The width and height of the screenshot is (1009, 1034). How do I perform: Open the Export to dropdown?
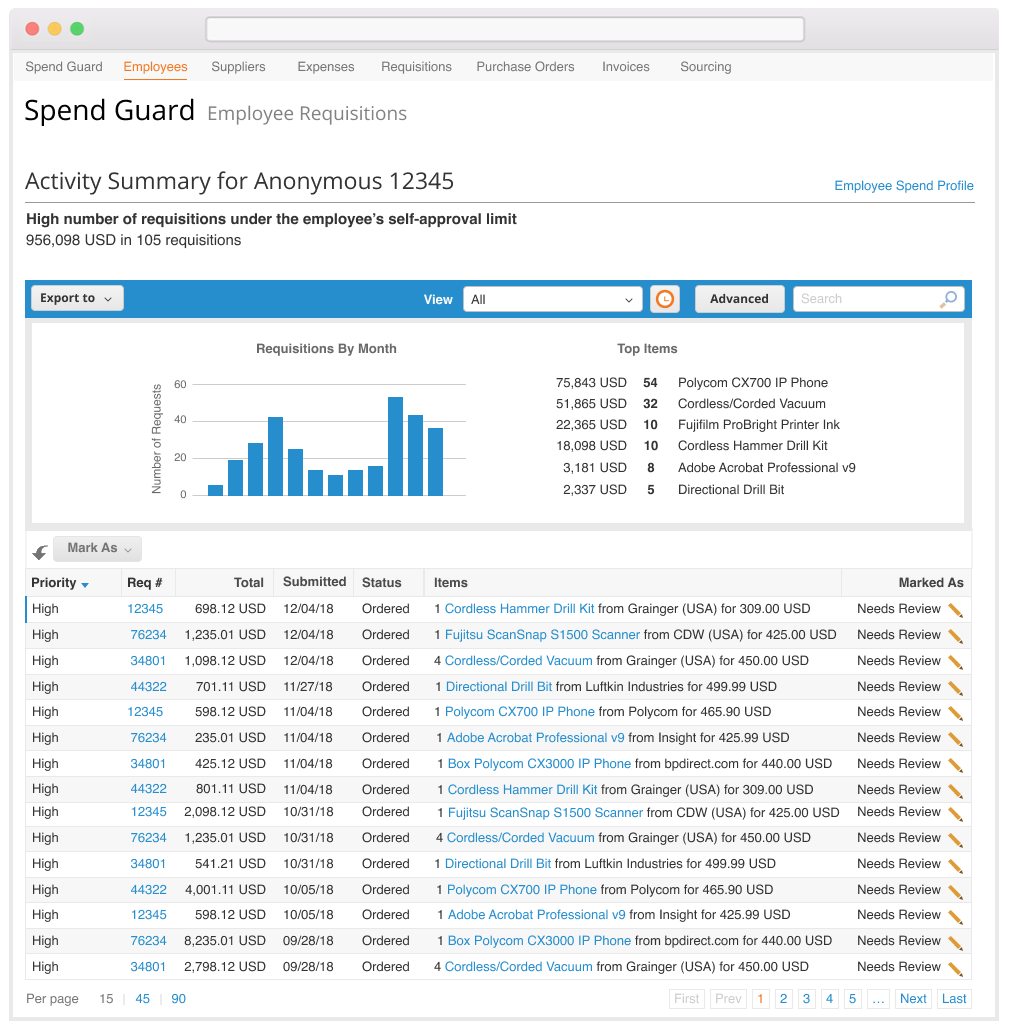pos(77,298)
